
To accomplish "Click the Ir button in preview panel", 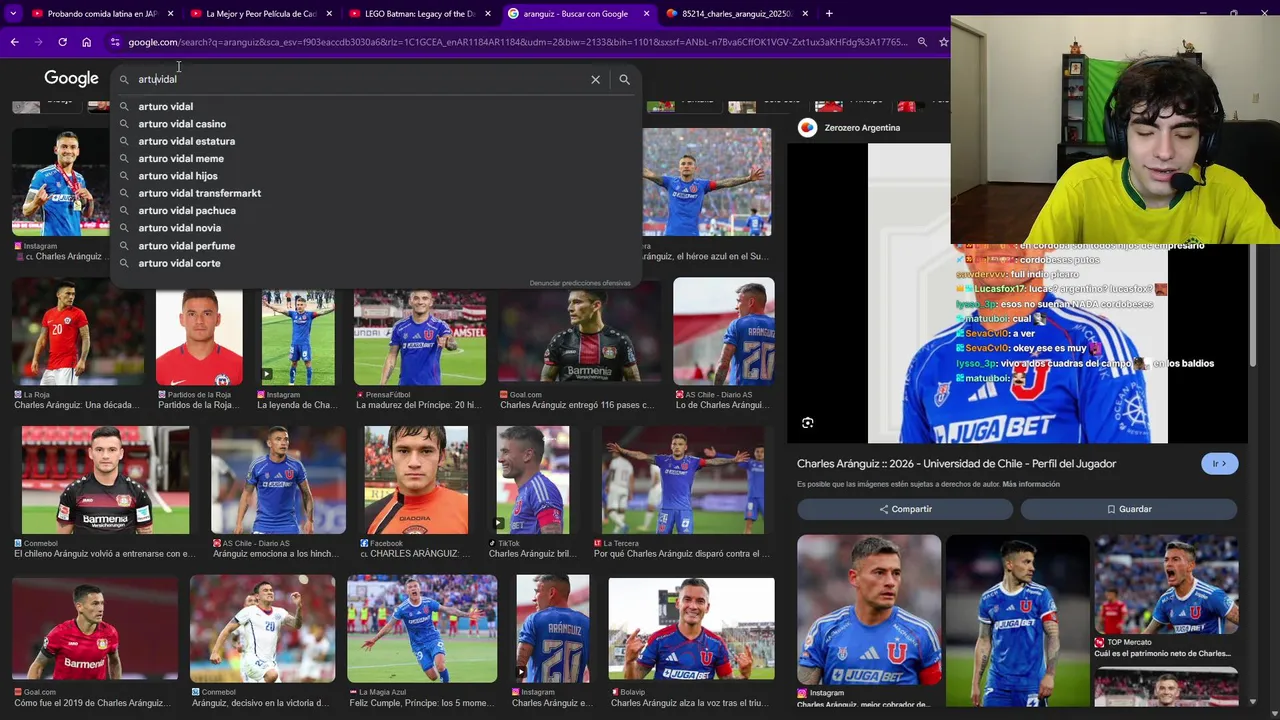I will [x=1219, y=464].
